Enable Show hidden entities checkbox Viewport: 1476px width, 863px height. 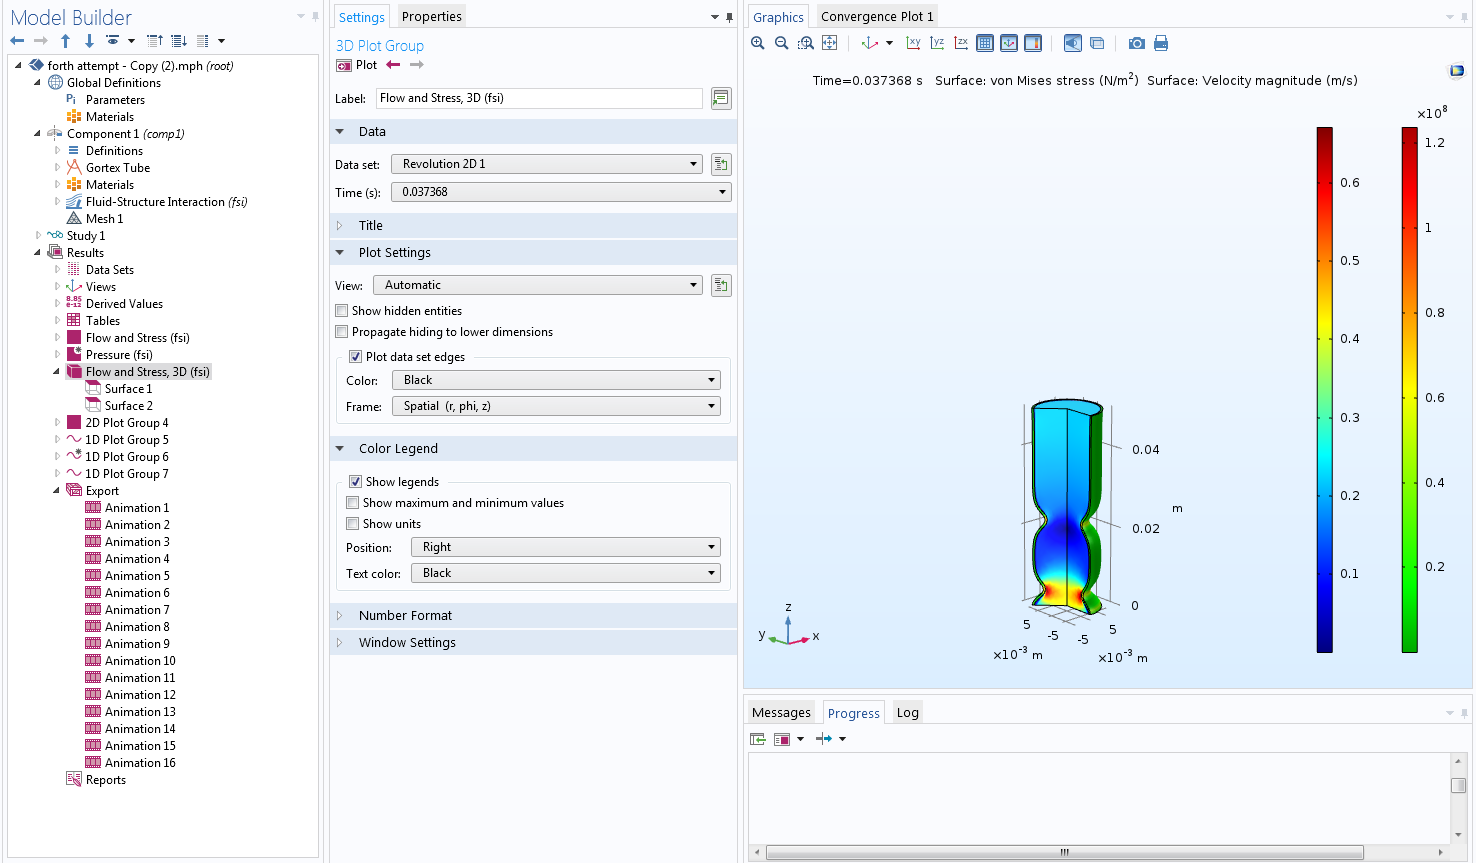342,311
